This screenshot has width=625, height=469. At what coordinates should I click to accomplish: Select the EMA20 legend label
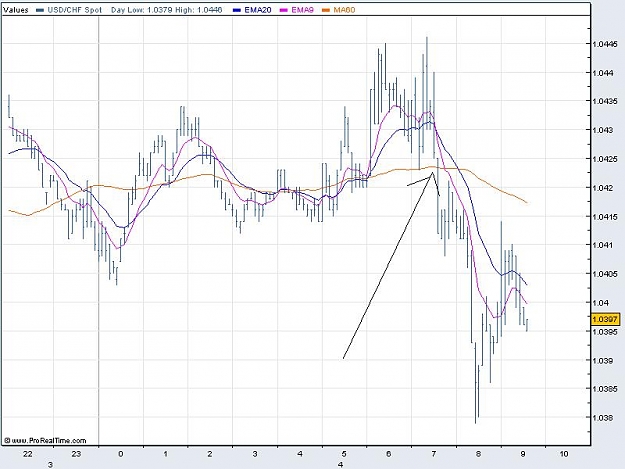(257, 10)
